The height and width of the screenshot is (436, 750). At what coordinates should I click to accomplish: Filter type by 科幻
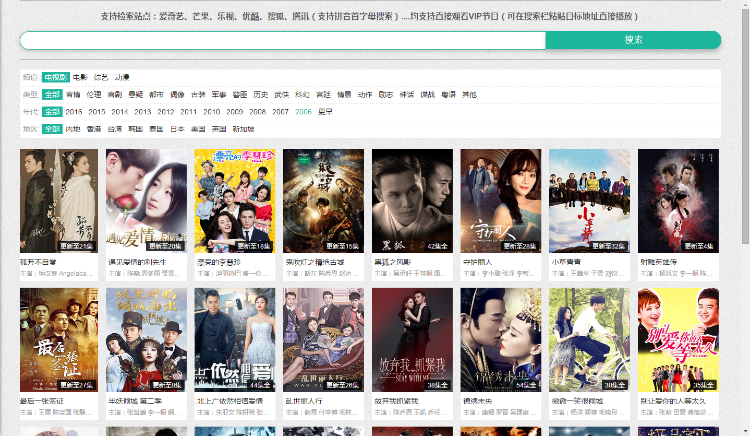point(302,95)
